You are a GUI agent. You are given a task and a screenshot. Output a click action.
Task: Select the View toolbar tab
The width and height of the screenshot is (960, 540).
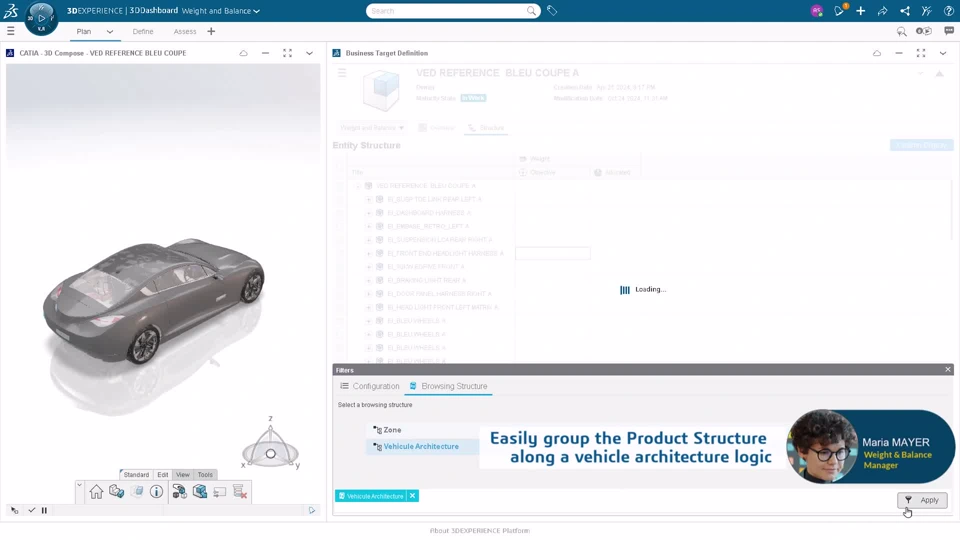(182, 474)
